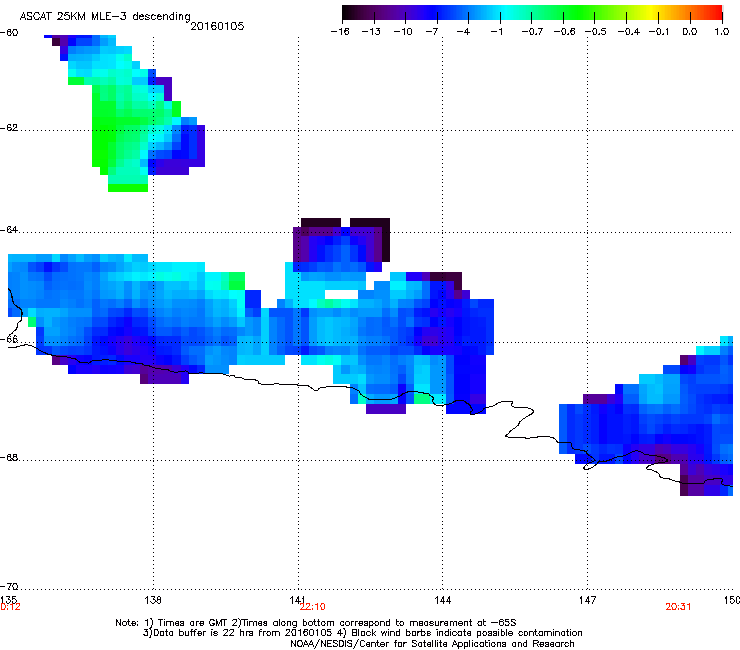Click the colorbar label -0.6
Image resolution: width=740 pixels, height=650 pixels.
[x=564, y=32]
